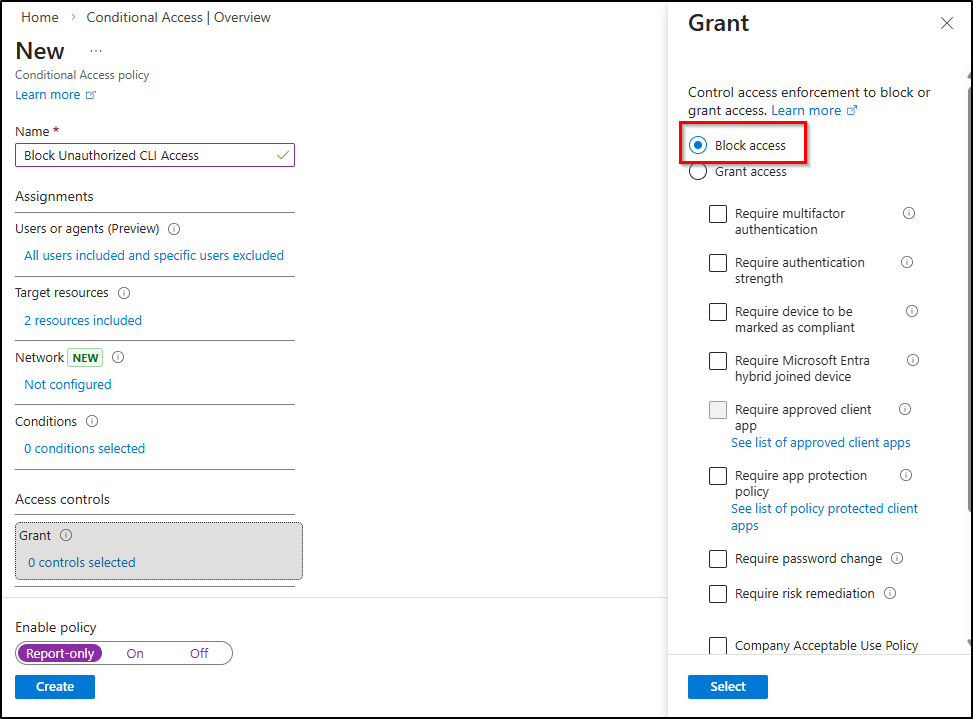Open the list of approved client apps
Image resolution: width=973 pixels, height=719 pixels.
click(820, 442)
